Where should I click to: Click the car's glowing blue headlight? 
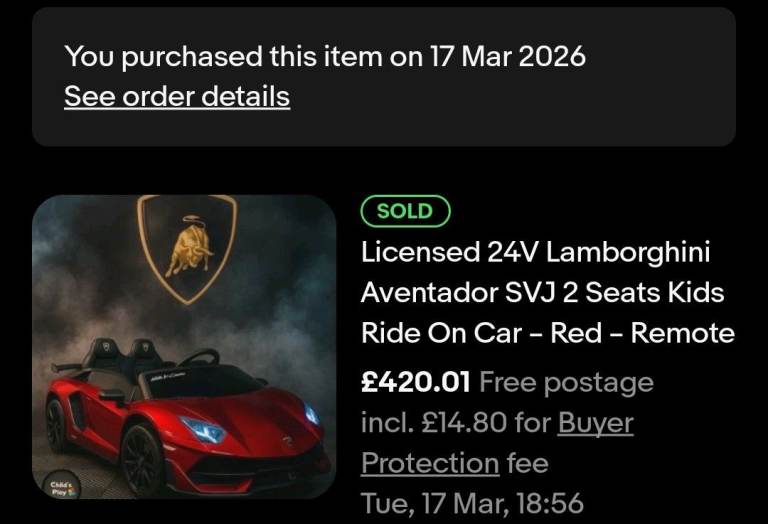[205, 431]
